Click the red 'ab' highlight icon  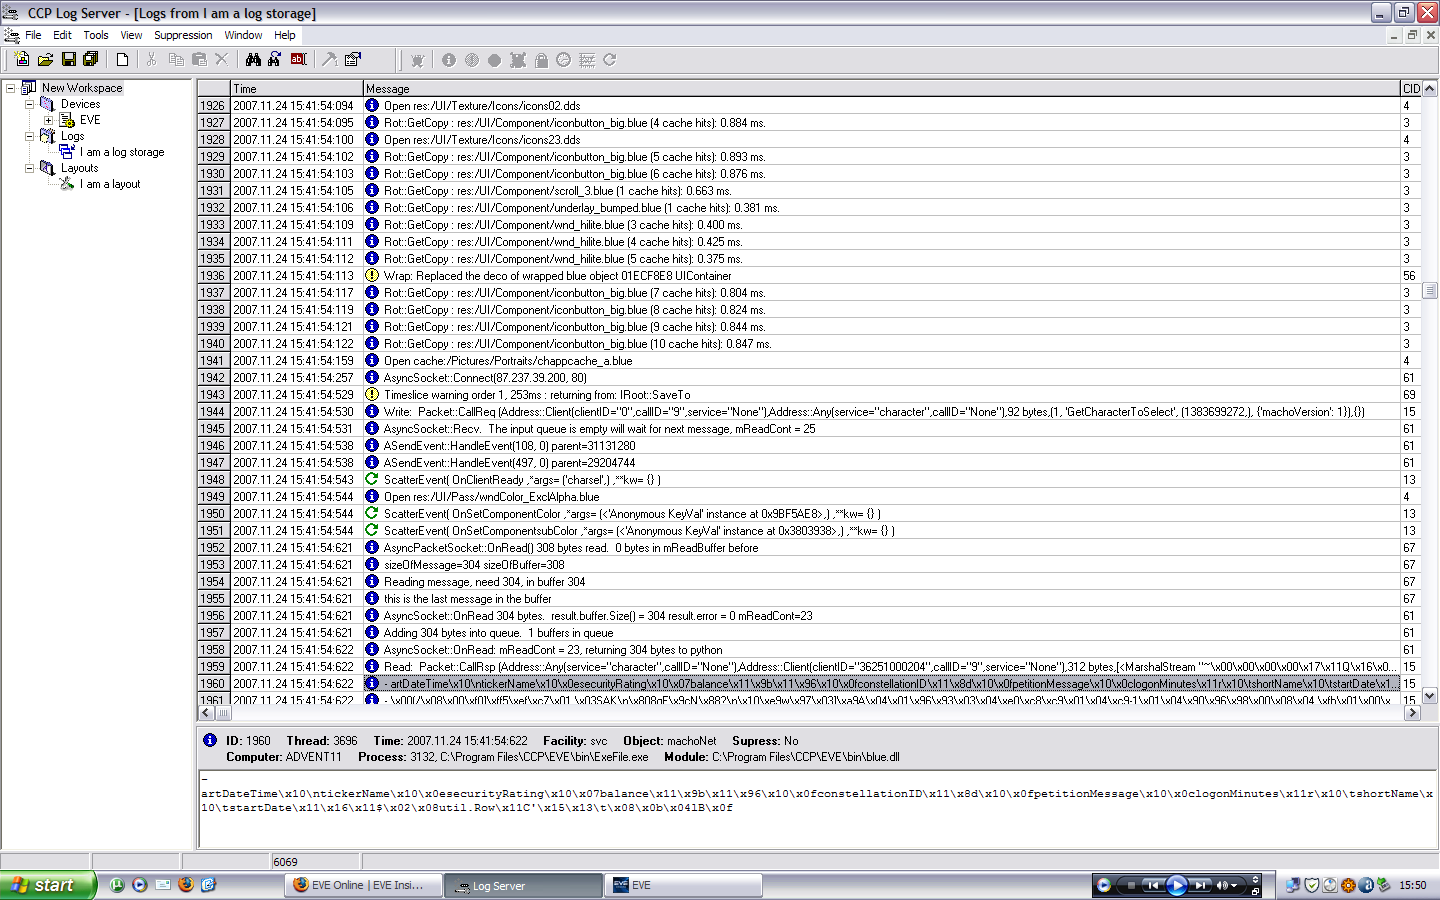tap(298, 60)
